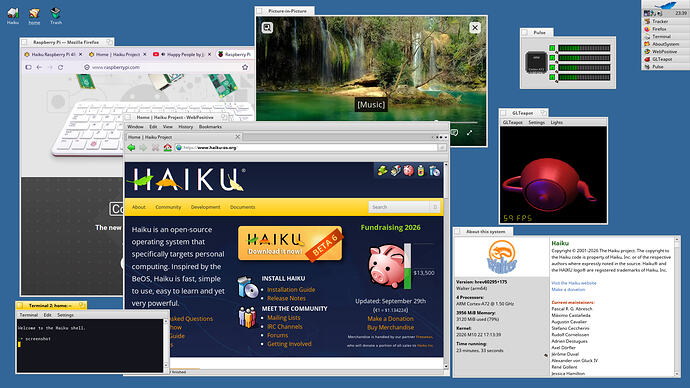Viewport: 690px width, 388px height.
Task: Open the WebPositive Window menu
Action: pyautogui.click(x=135, y=127)
